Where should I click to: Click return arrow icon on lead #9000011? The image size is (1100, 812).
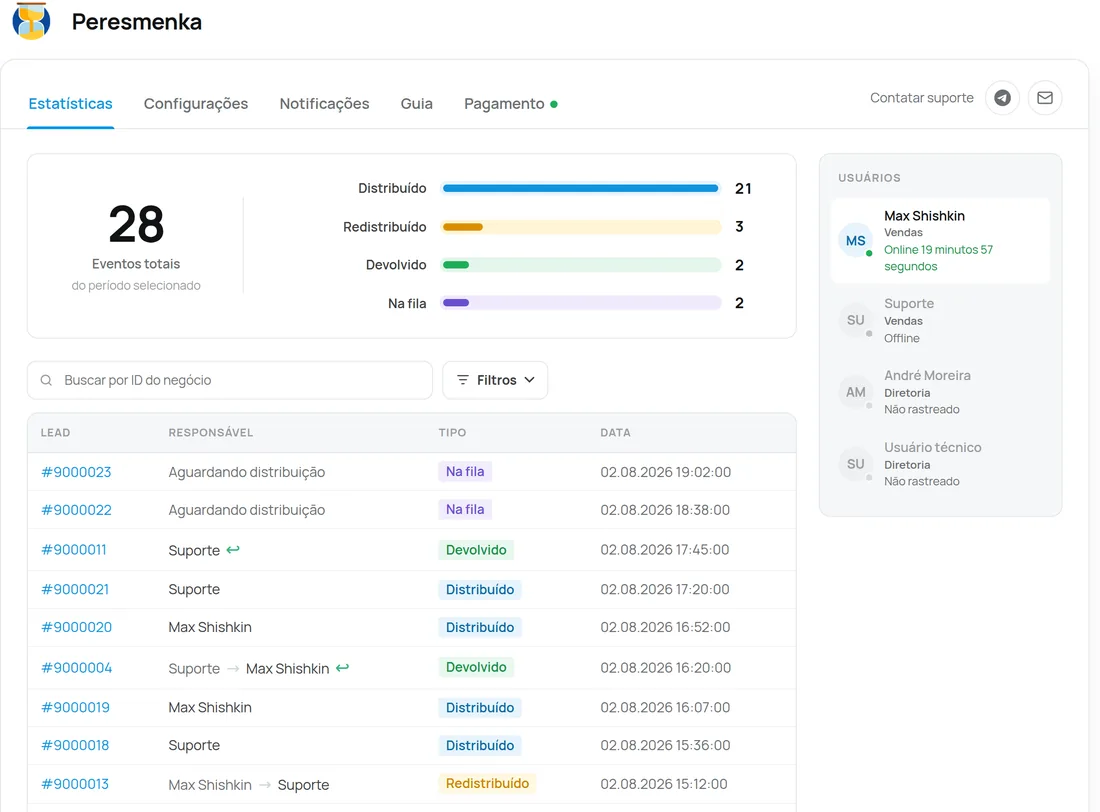tap(233, 550)
